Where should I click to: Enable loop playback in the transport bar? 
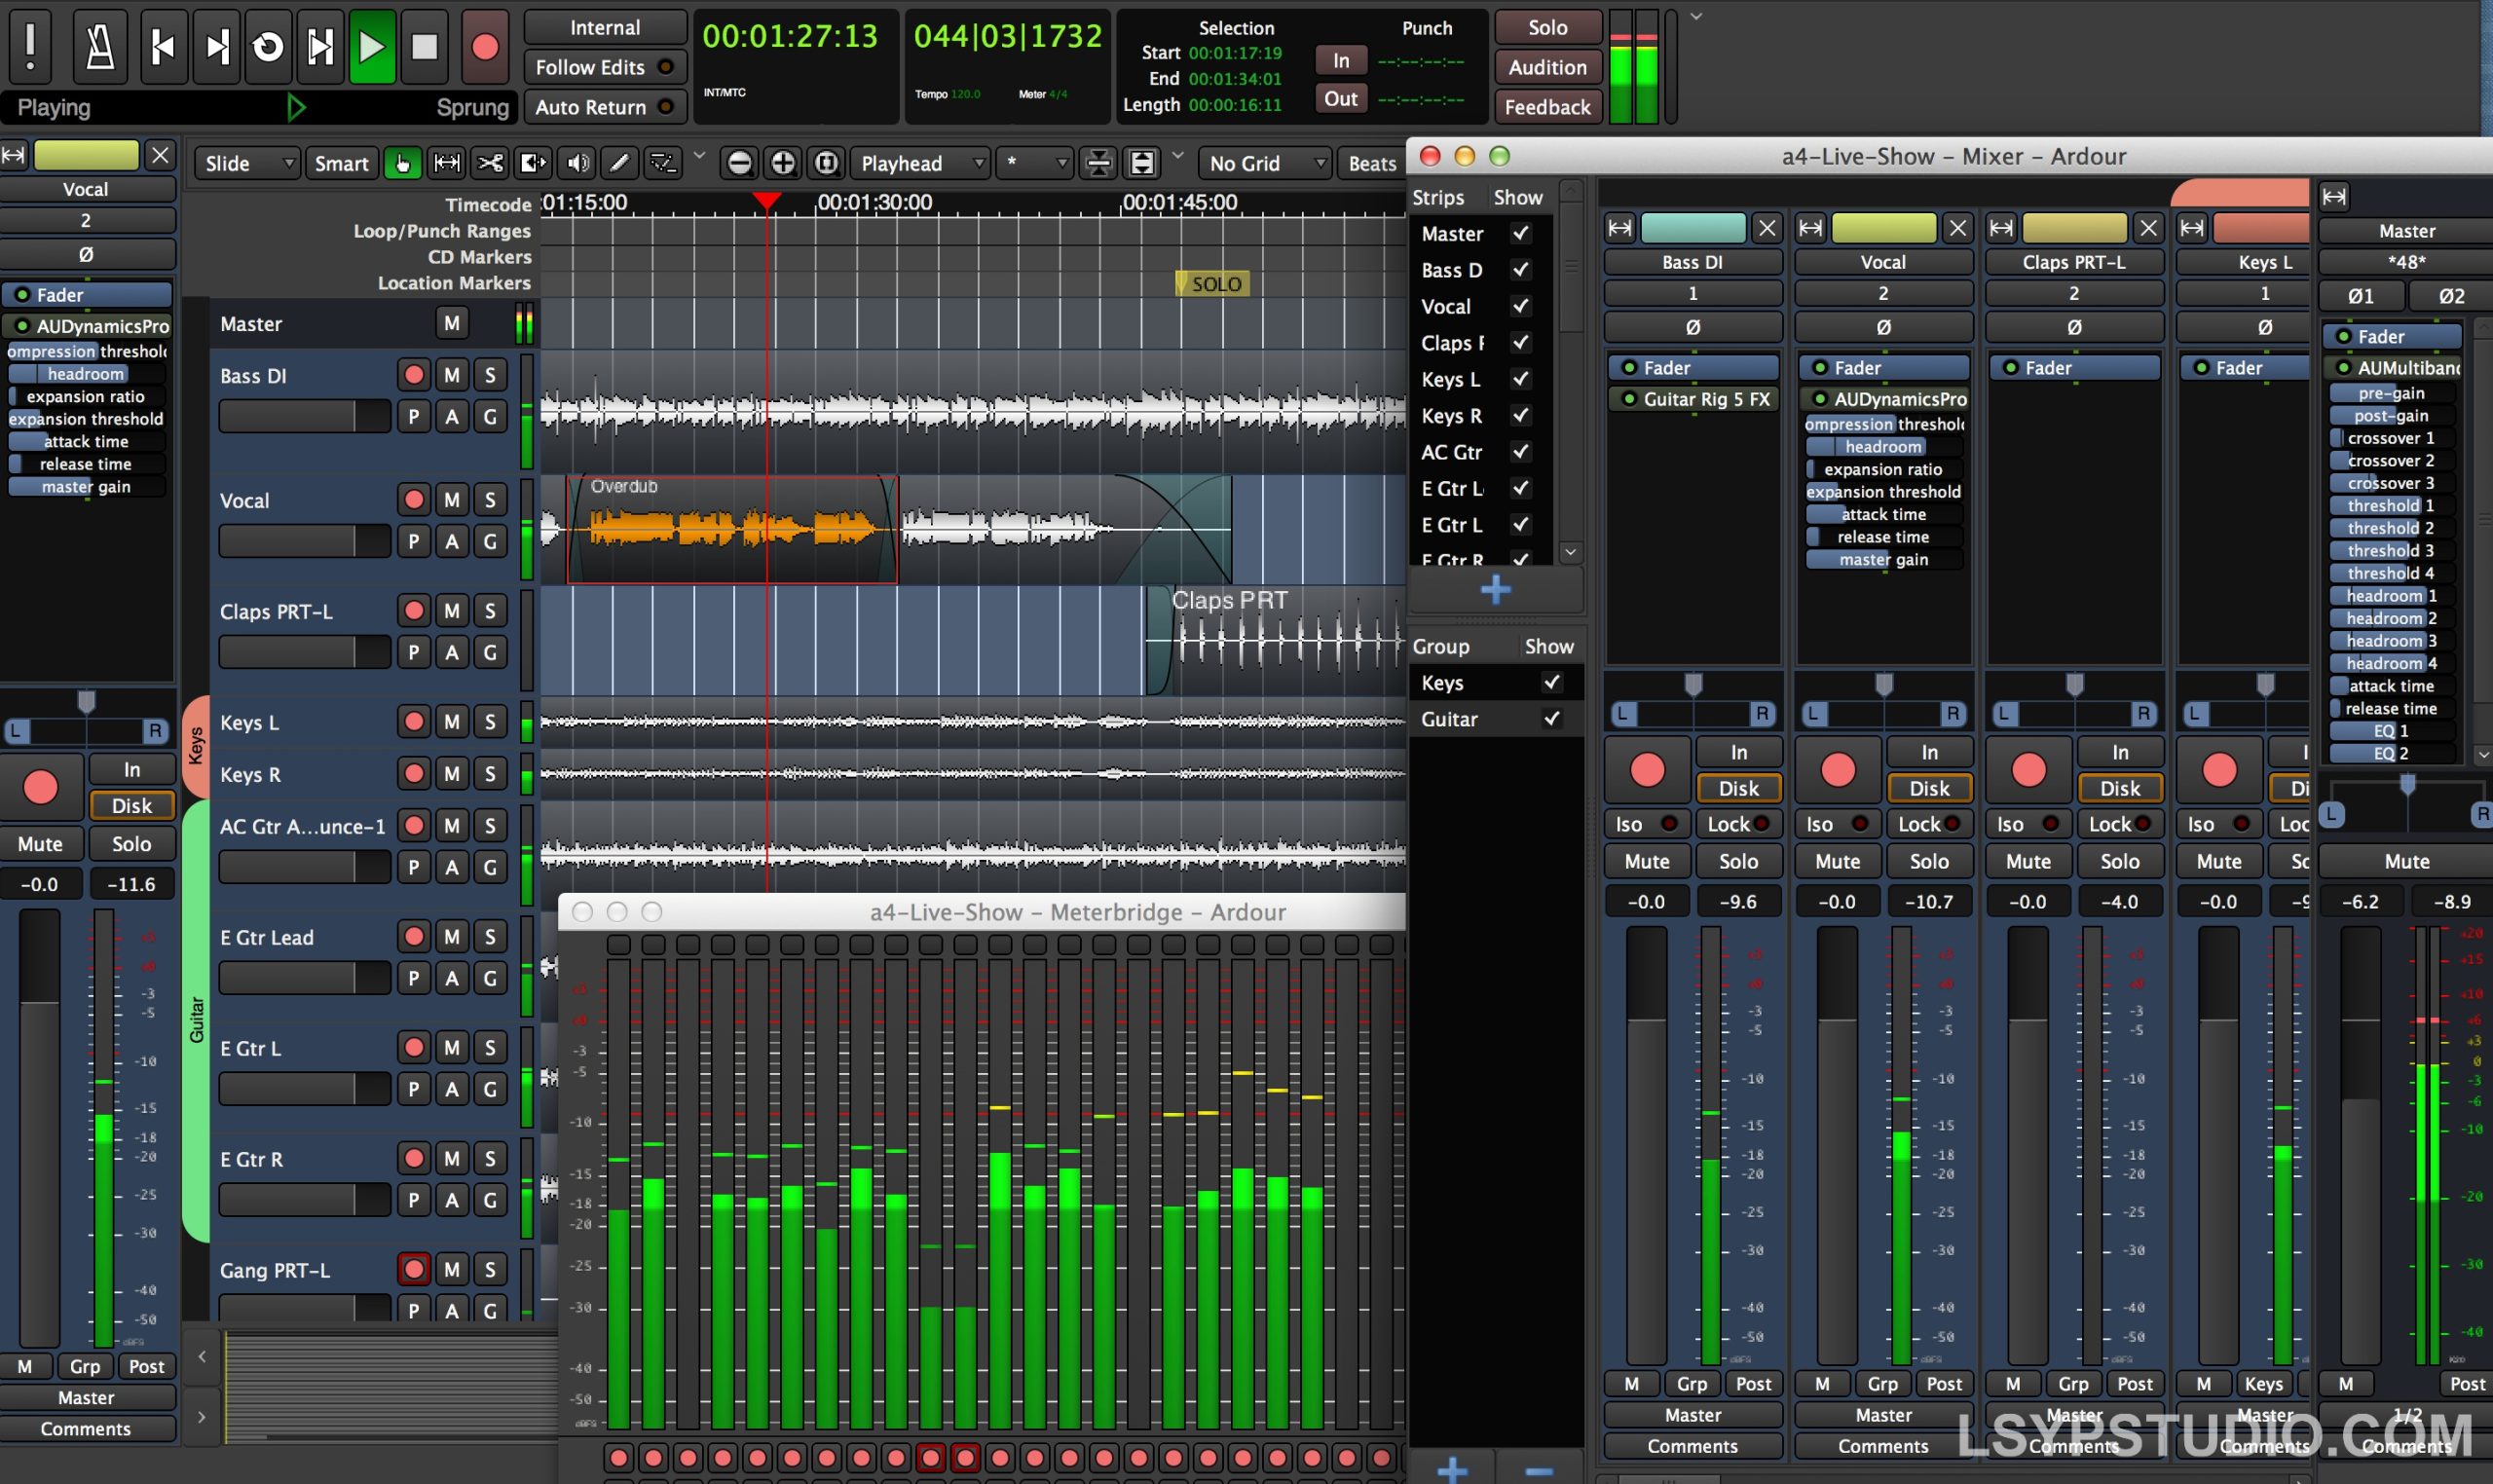(267, 46)
